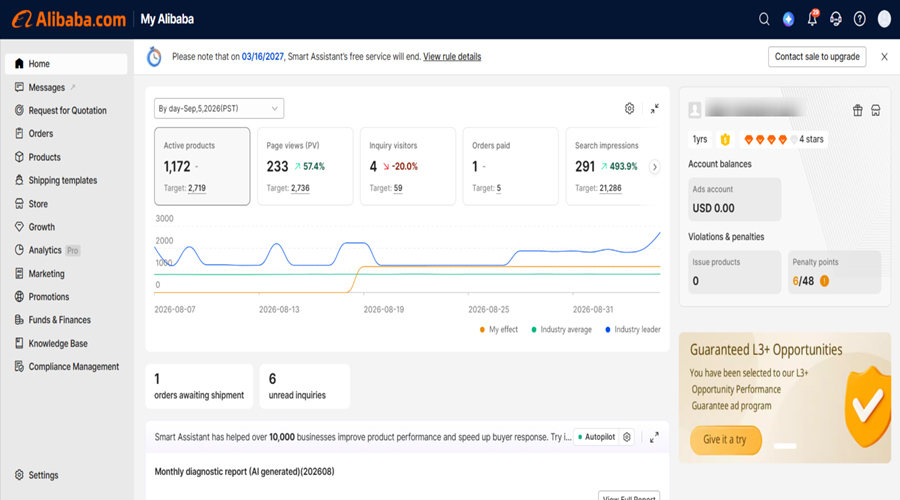Click the timer clock icon in notice
Screen dimensions: 900x500
coord(154,57)
